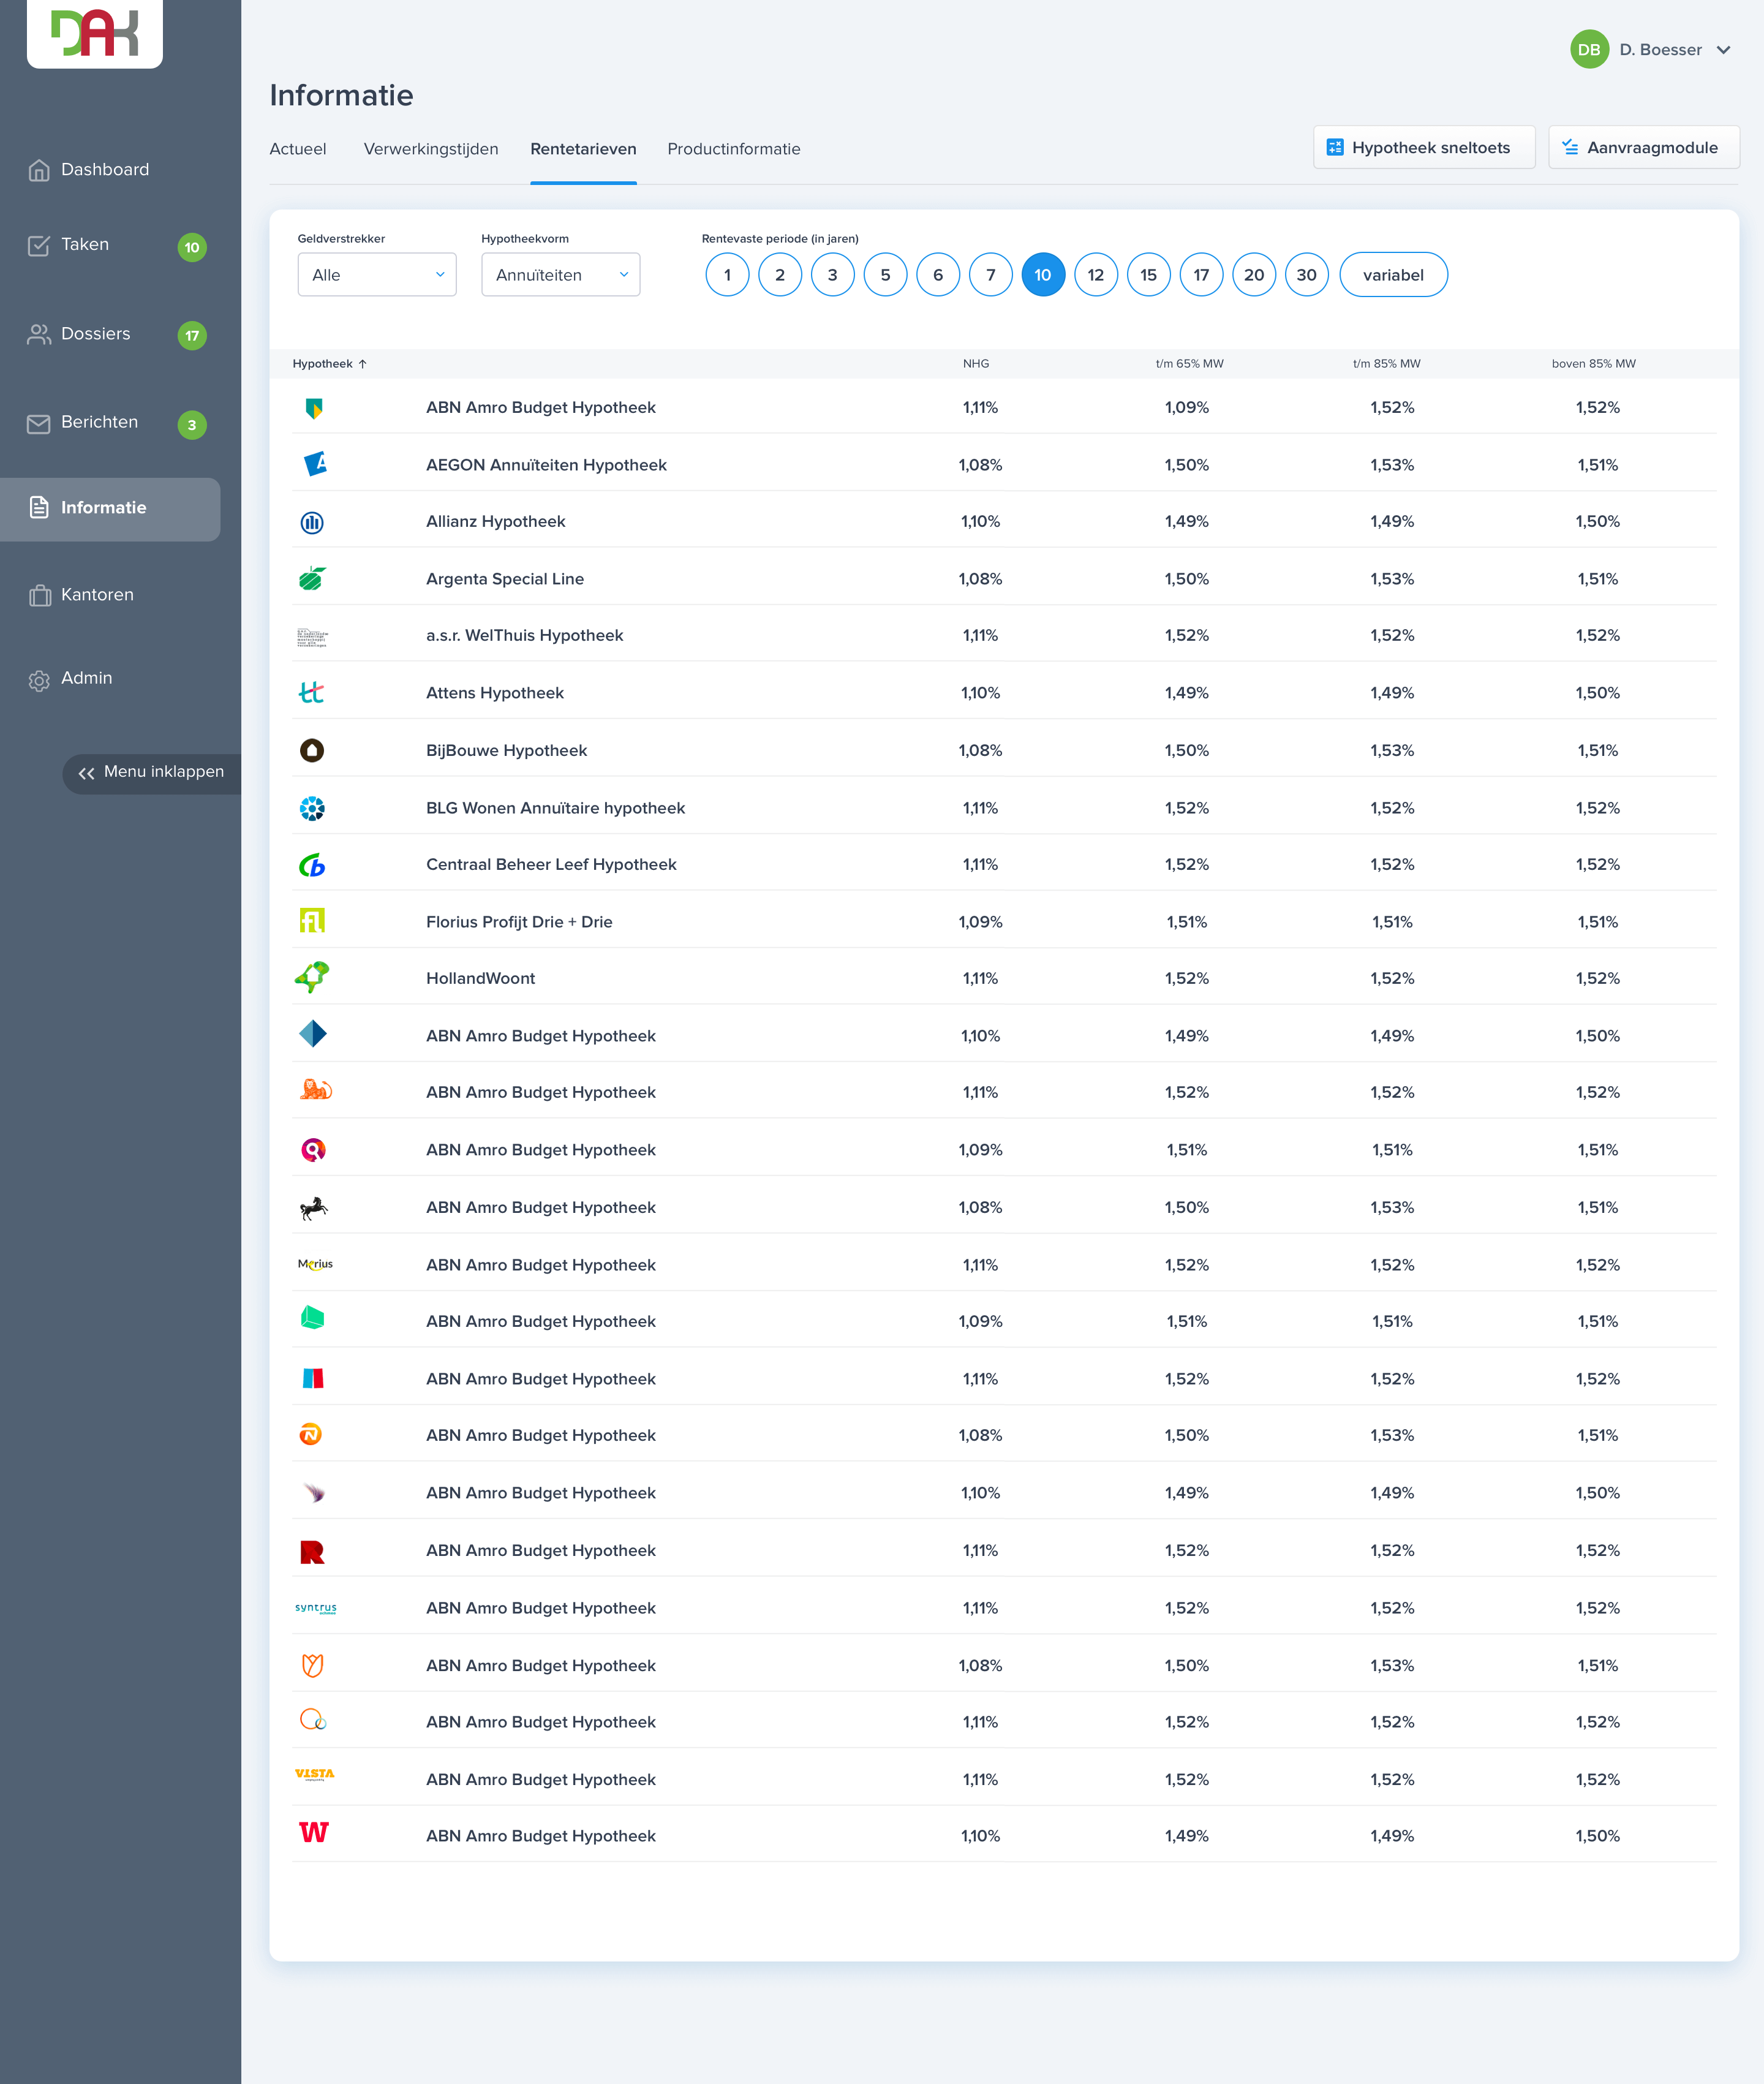Open the Geldverstrekker Alle dropdown

[x=377, y=275]
